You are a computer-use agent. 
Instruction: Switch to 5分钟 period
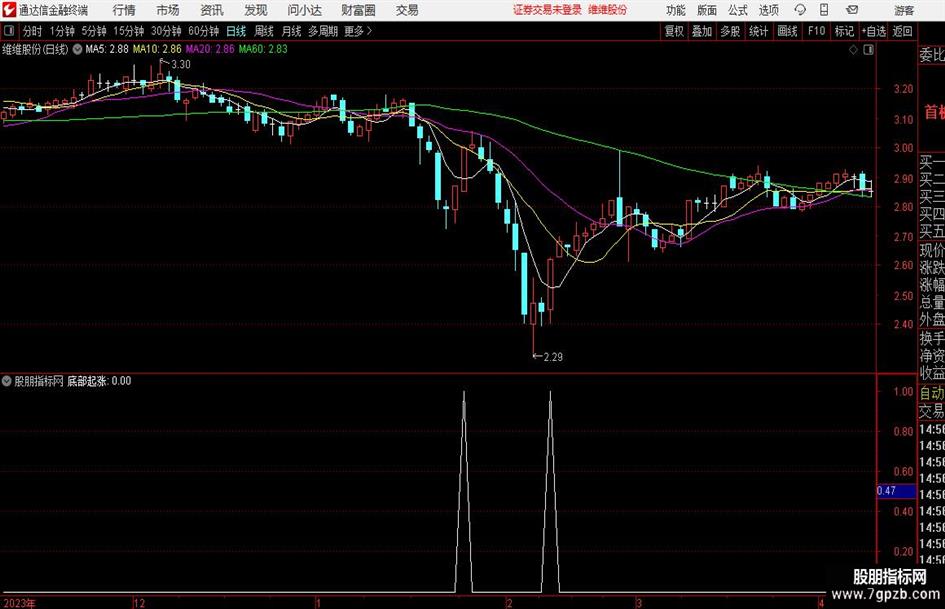tap(93, 31)
